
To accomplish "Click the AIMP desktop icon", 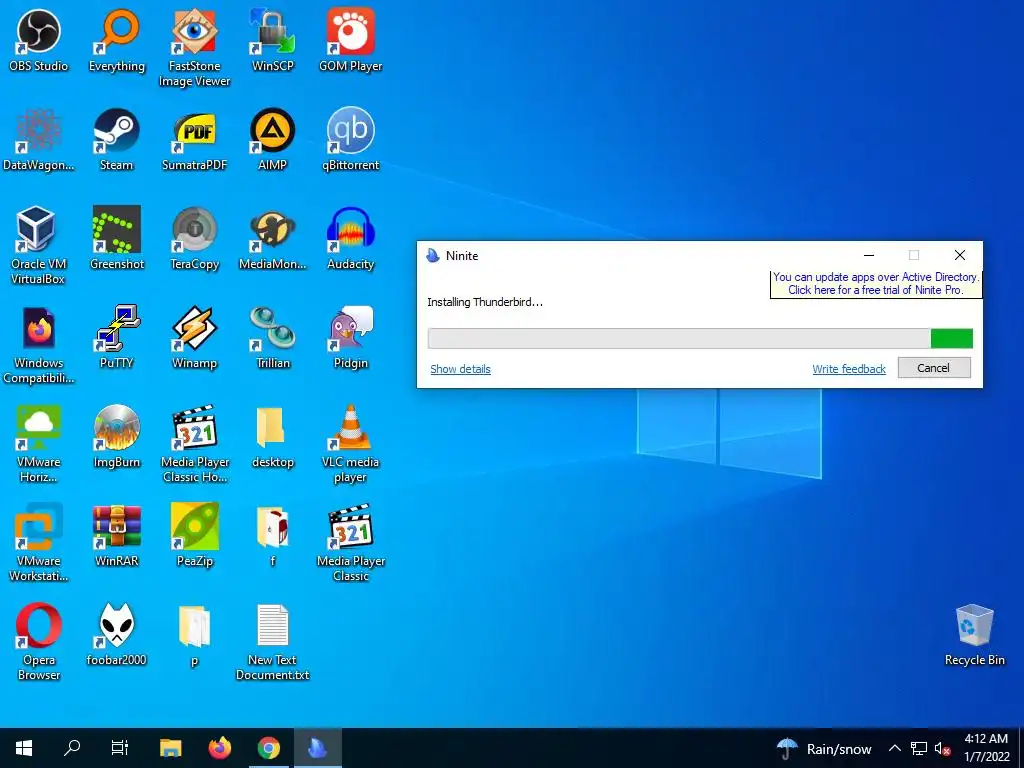I will pos(273,140).
